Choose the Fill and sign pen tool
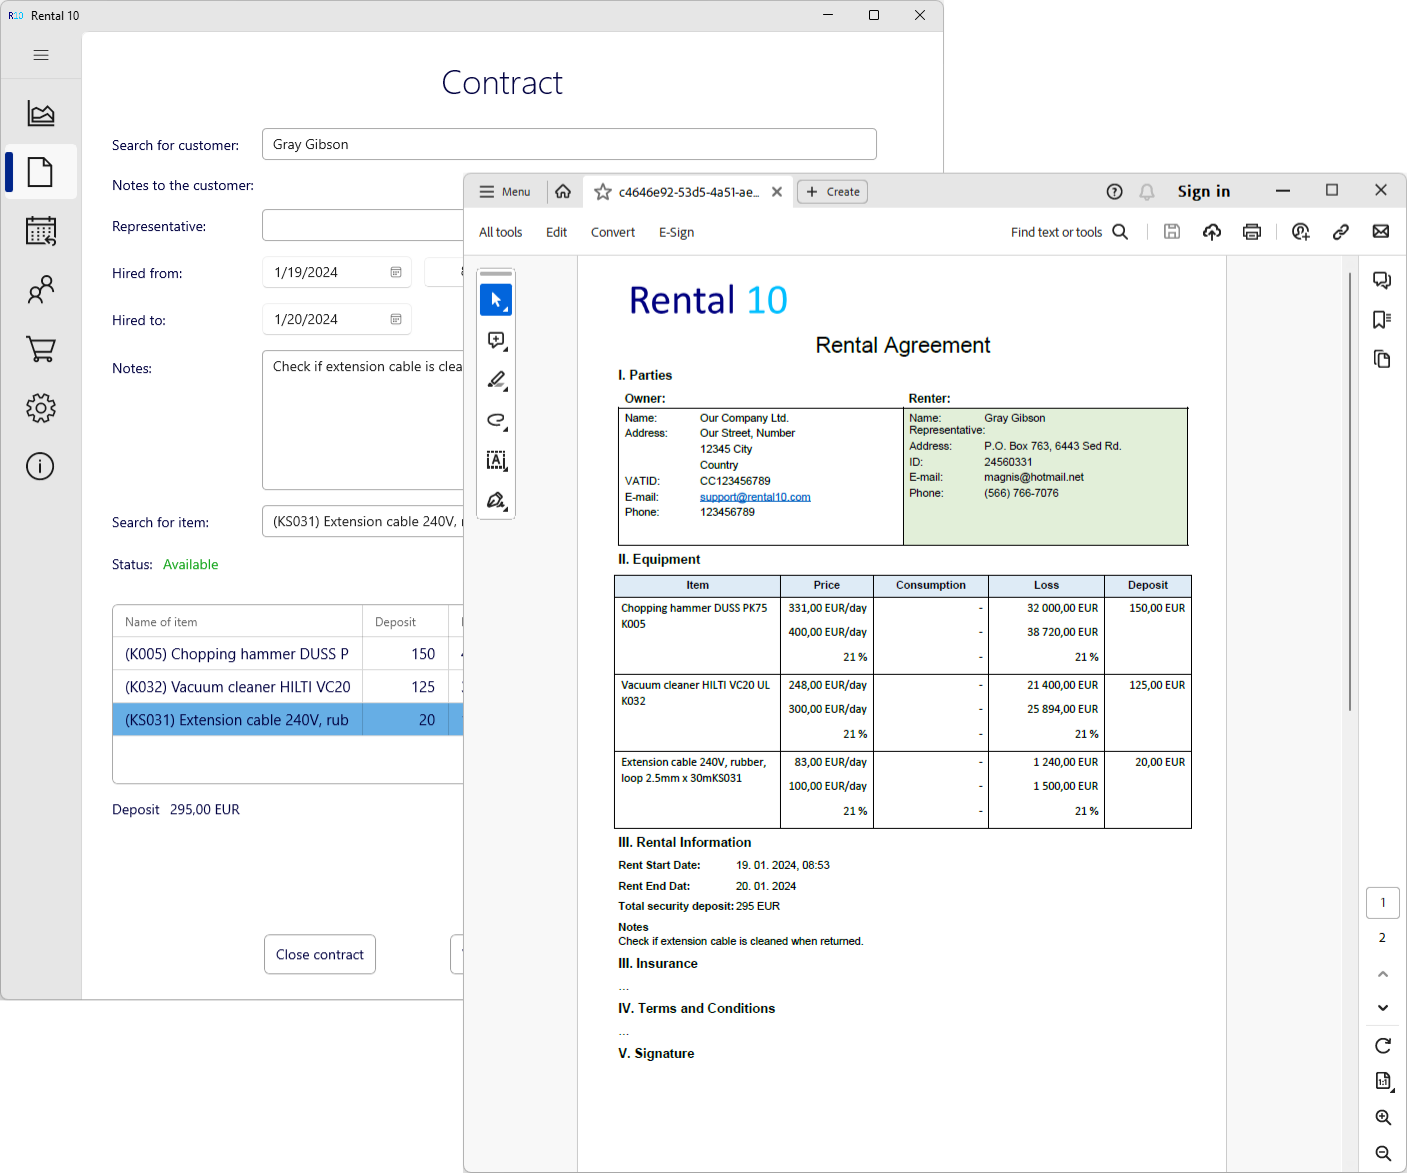Image resolution: width=1407 pixels, height=1173 pixels. coord(496,500)
